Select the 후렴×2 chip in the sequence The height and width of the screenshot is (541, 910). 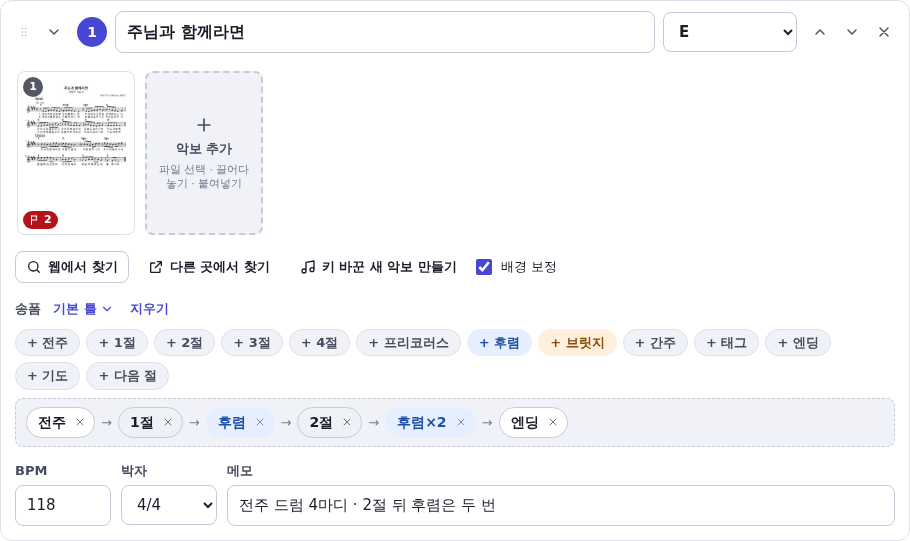point(421,422)
